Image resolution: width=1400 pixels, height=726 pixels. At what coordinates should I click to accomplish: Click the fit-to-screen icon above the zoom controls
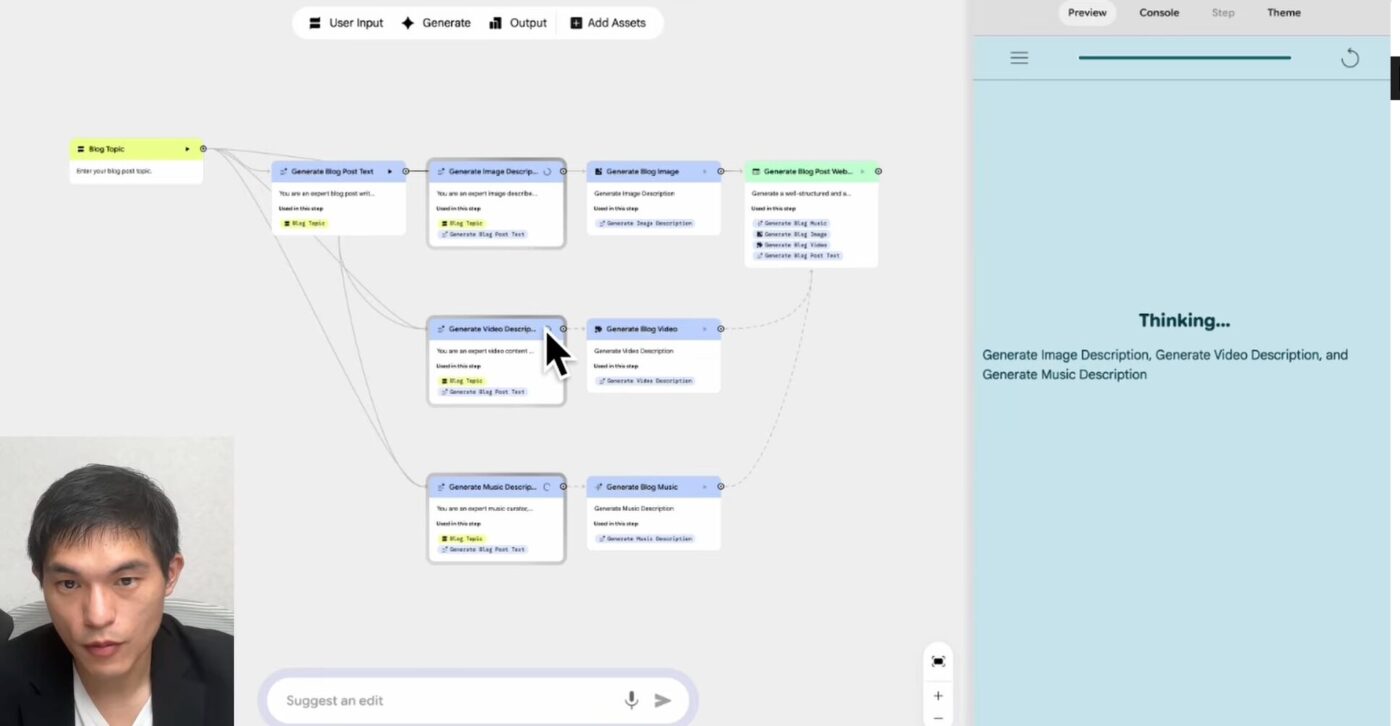[938, 662]
